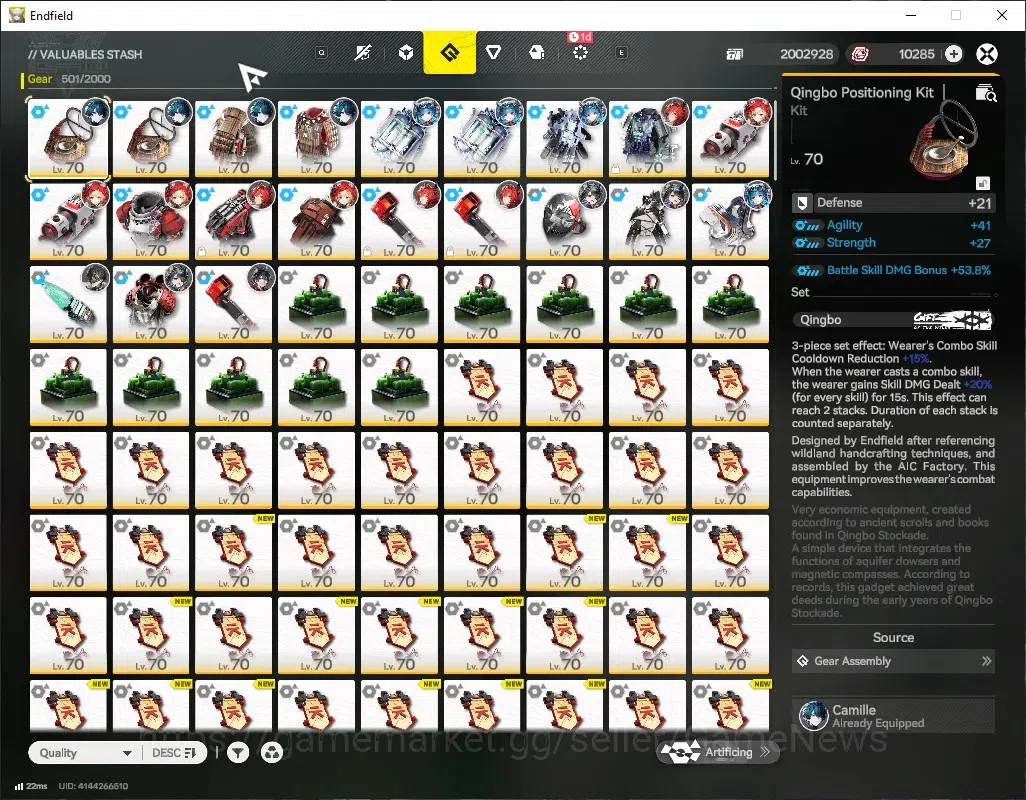Open the Quality sort dropdown
Viewport: 1026px width, 800px height.
click(x=85, y=753)
